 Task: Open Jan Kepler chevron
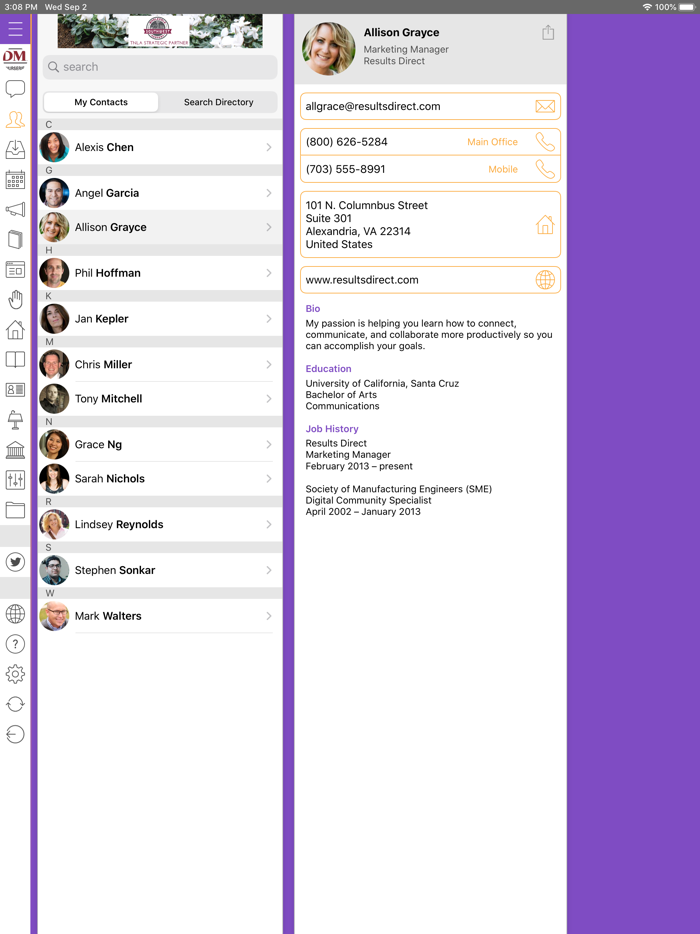tap(269, 319)
